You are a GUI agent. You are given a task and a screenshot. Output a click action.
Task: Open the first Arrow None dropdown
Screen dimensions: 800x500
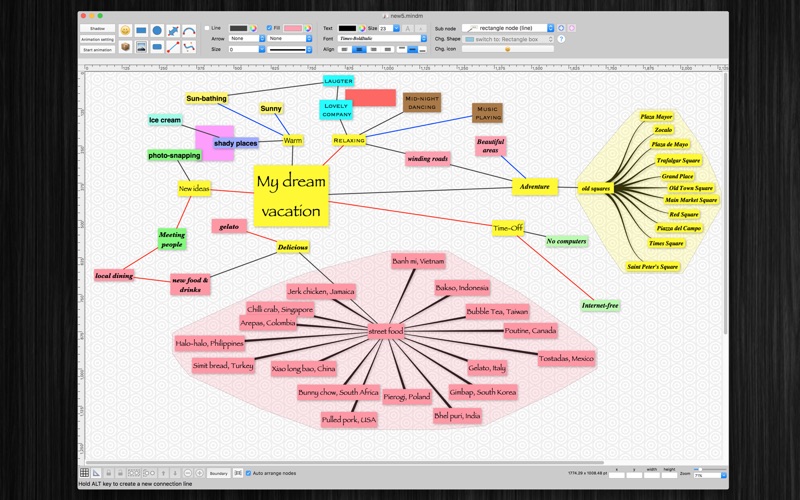(x=247, y=38)
